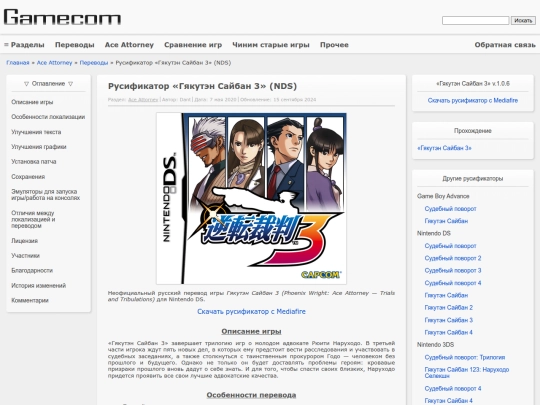Go to Переводы breadcrumb
Screen dimensions: 540x405
click(x=94, y=63)
